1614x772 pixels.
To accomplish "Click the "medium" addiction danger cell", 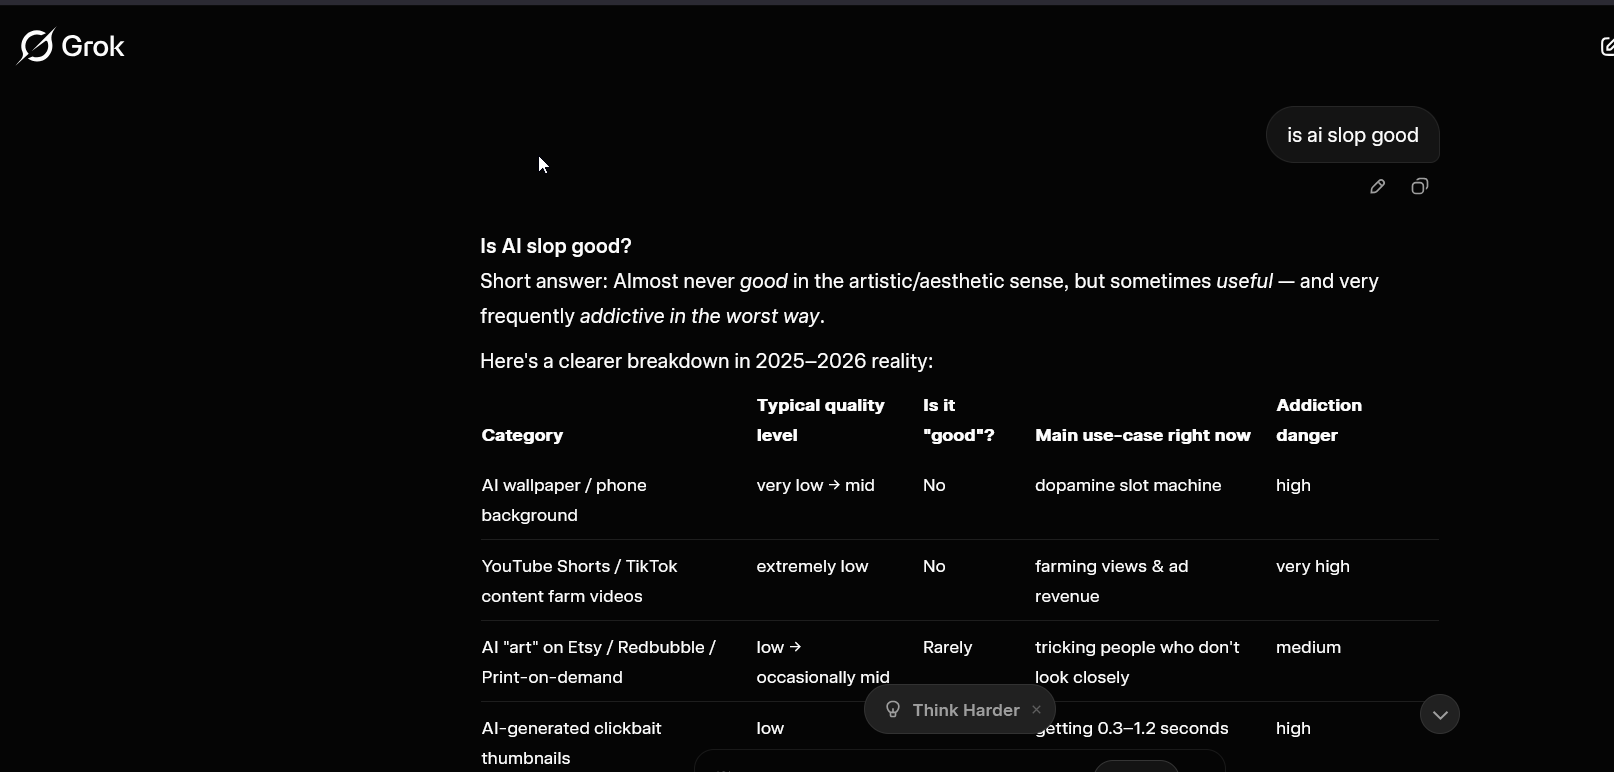I will pyautogui.click(x=1308, y=647).
